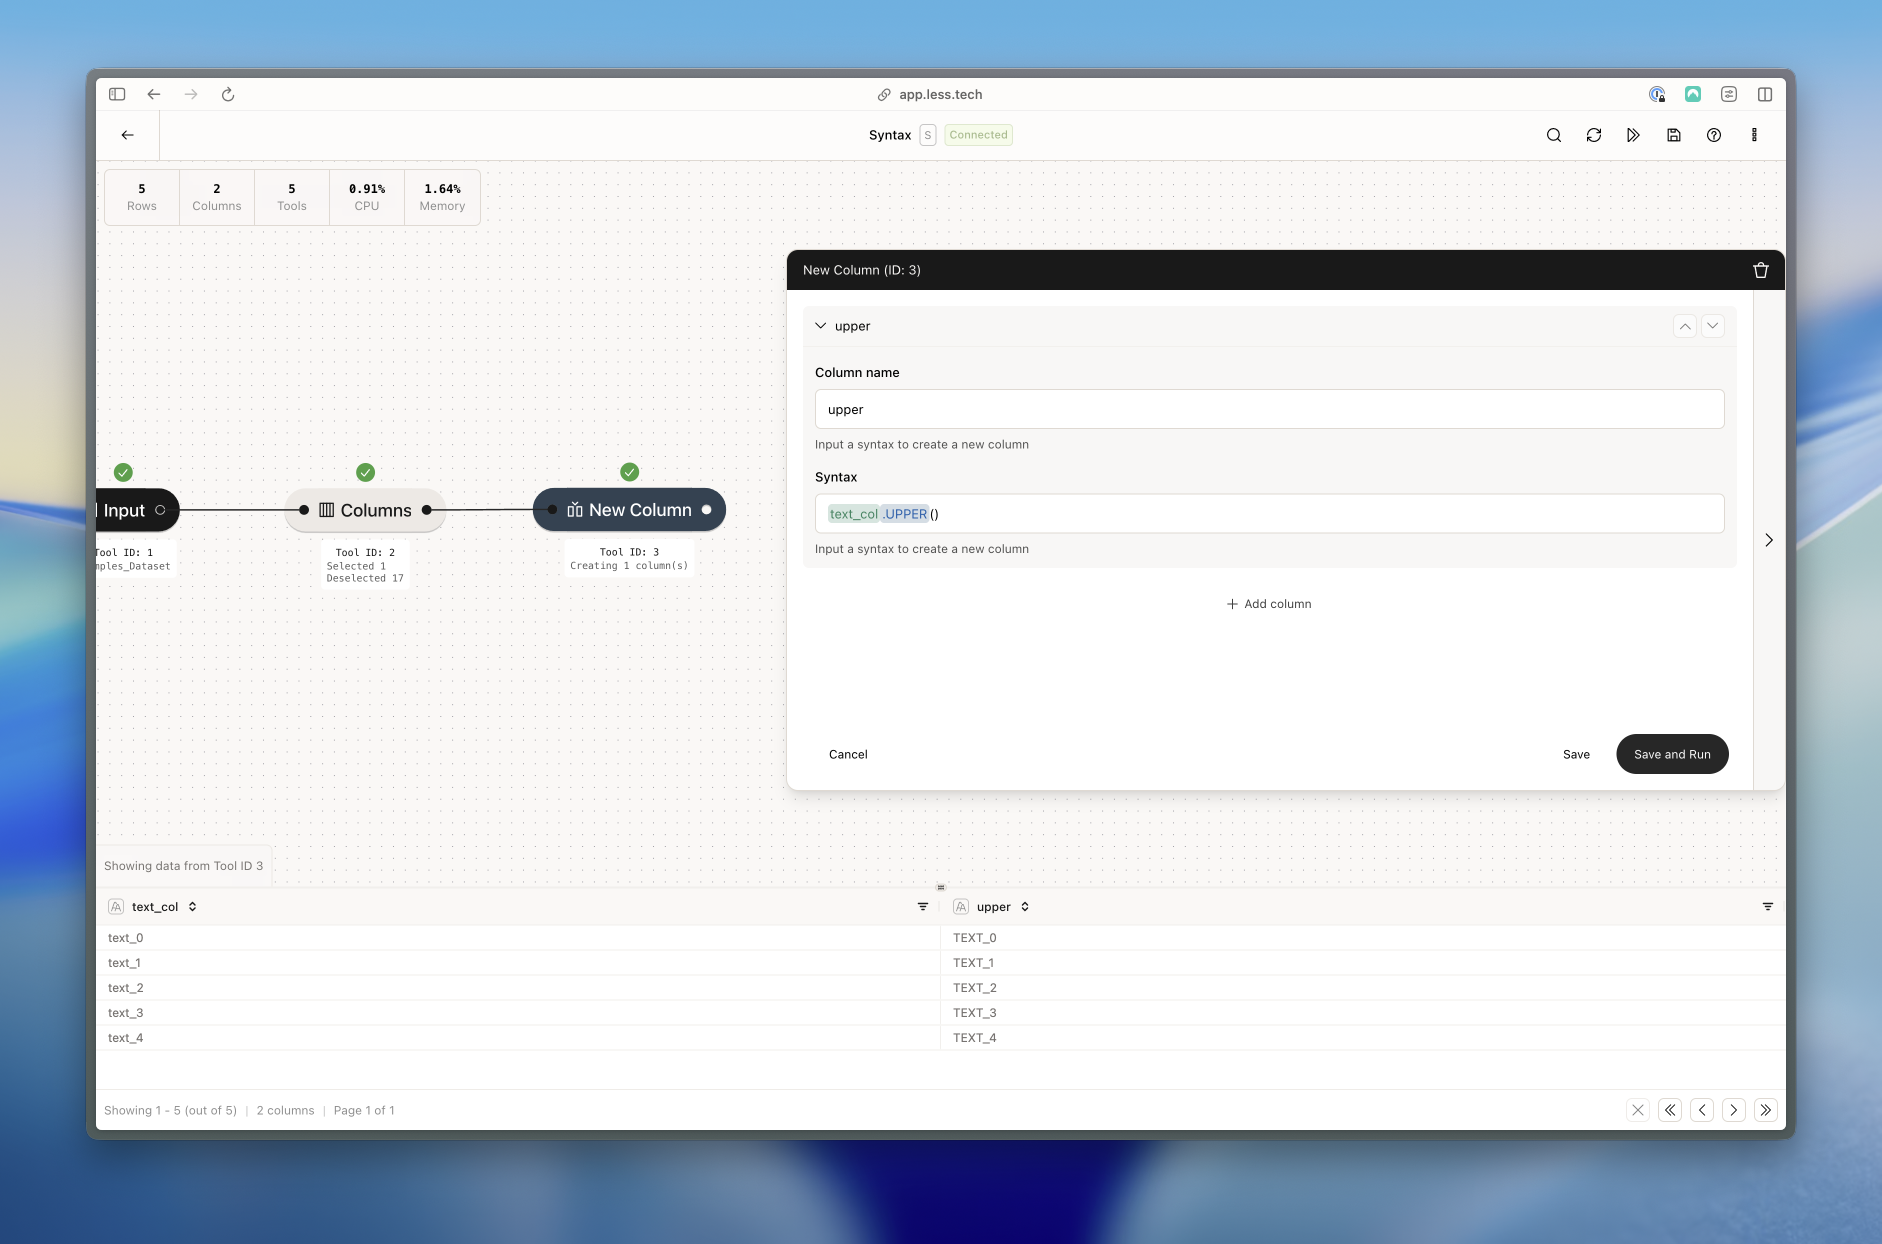The width and height of the screenshot is (1882, 1244).
Task: Go to next page of results
Action: click(x=1734, y=1110)
